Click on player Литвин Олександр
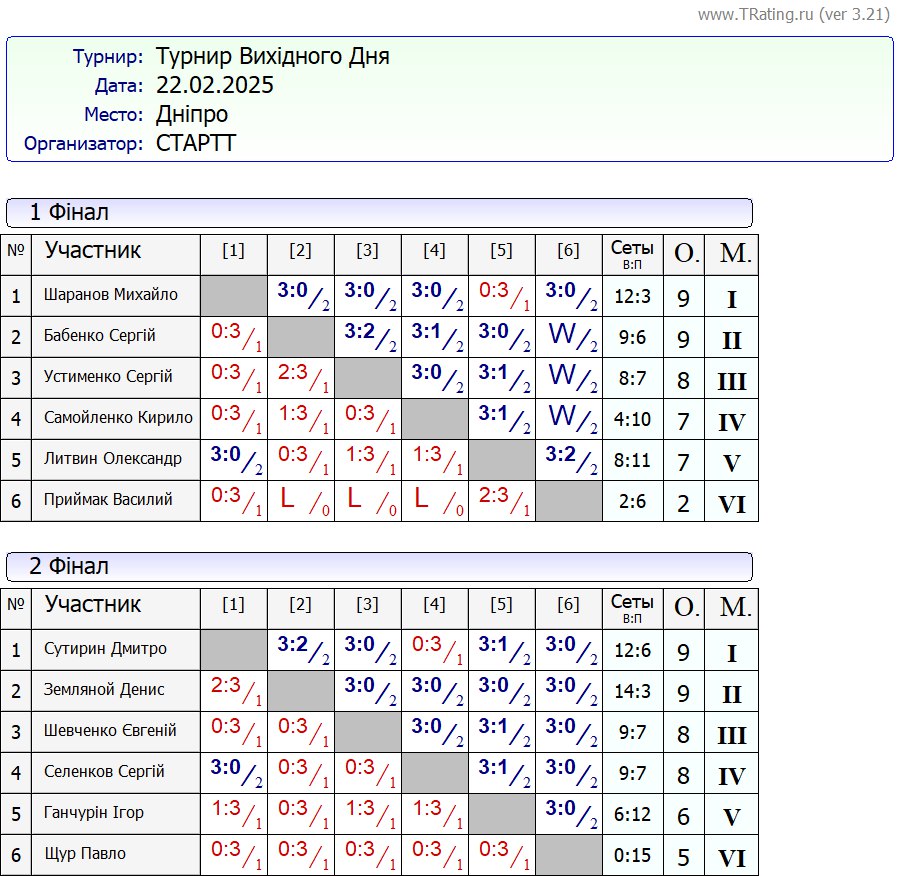Screen dimensions: 900x876 click(x=113, y=459)
